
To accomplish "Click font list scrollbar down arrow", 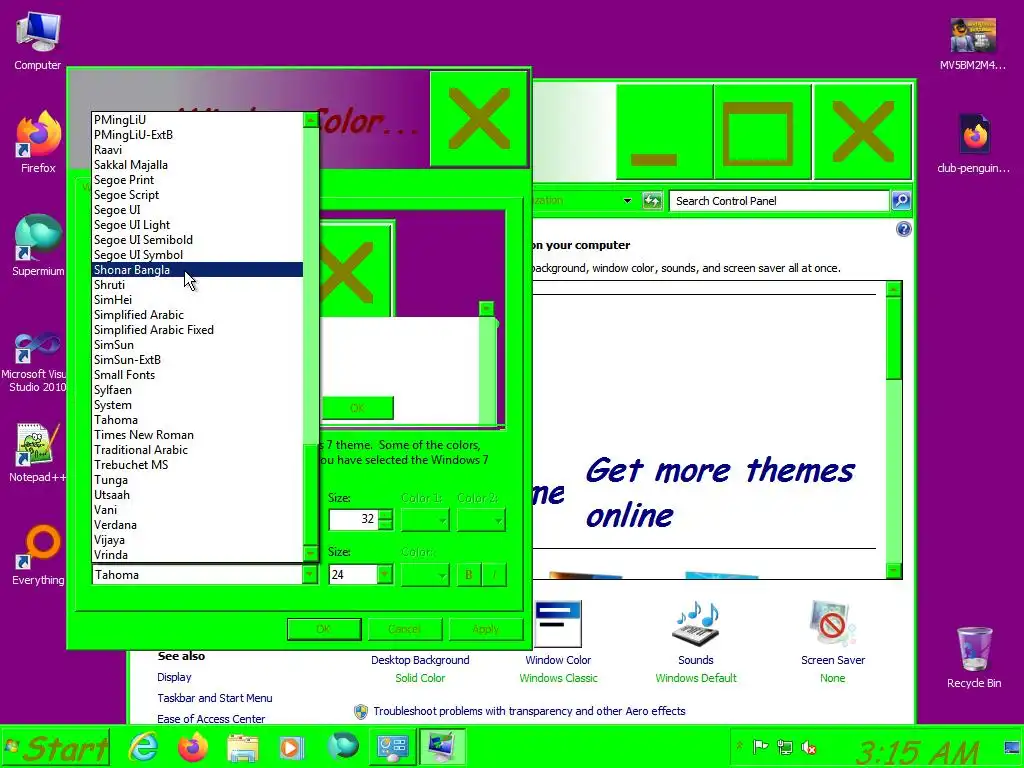I will coord(310,554).
